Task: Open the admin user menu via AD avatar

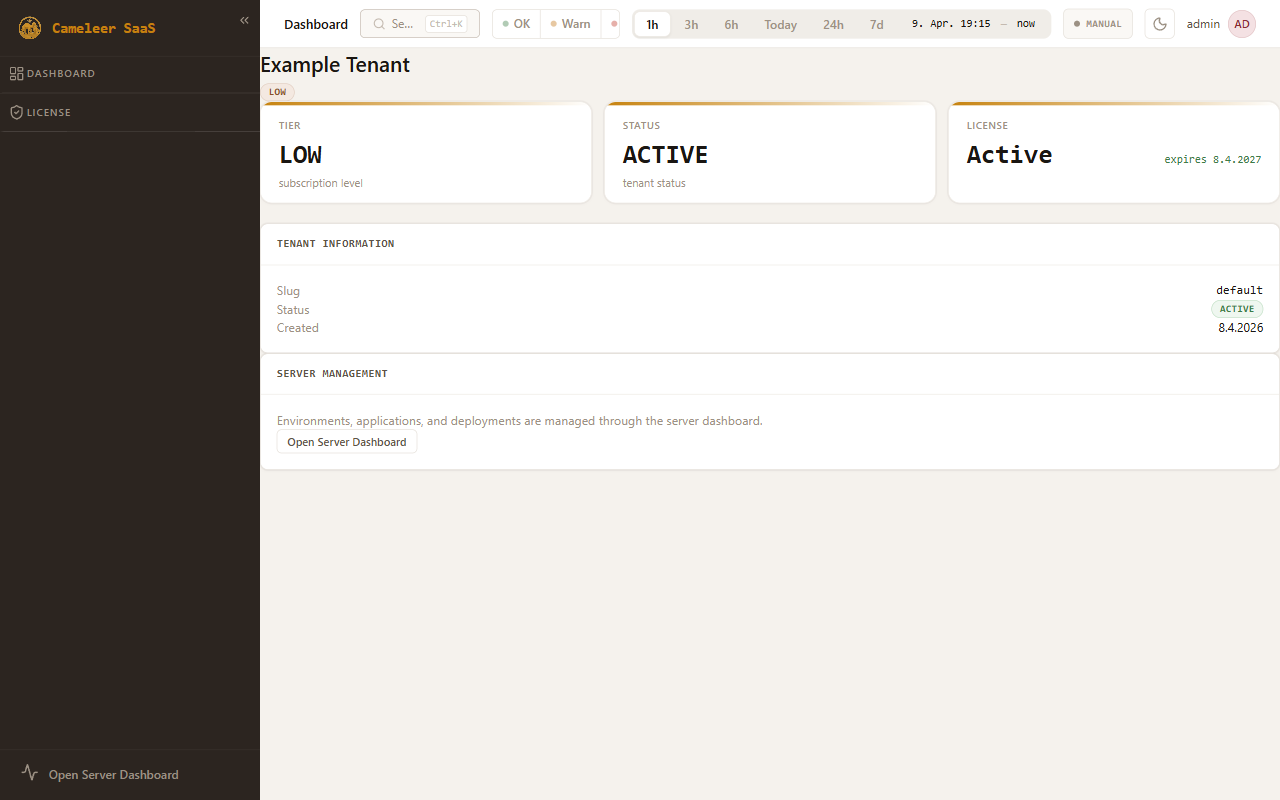Action: click(x=1241, y=24)
